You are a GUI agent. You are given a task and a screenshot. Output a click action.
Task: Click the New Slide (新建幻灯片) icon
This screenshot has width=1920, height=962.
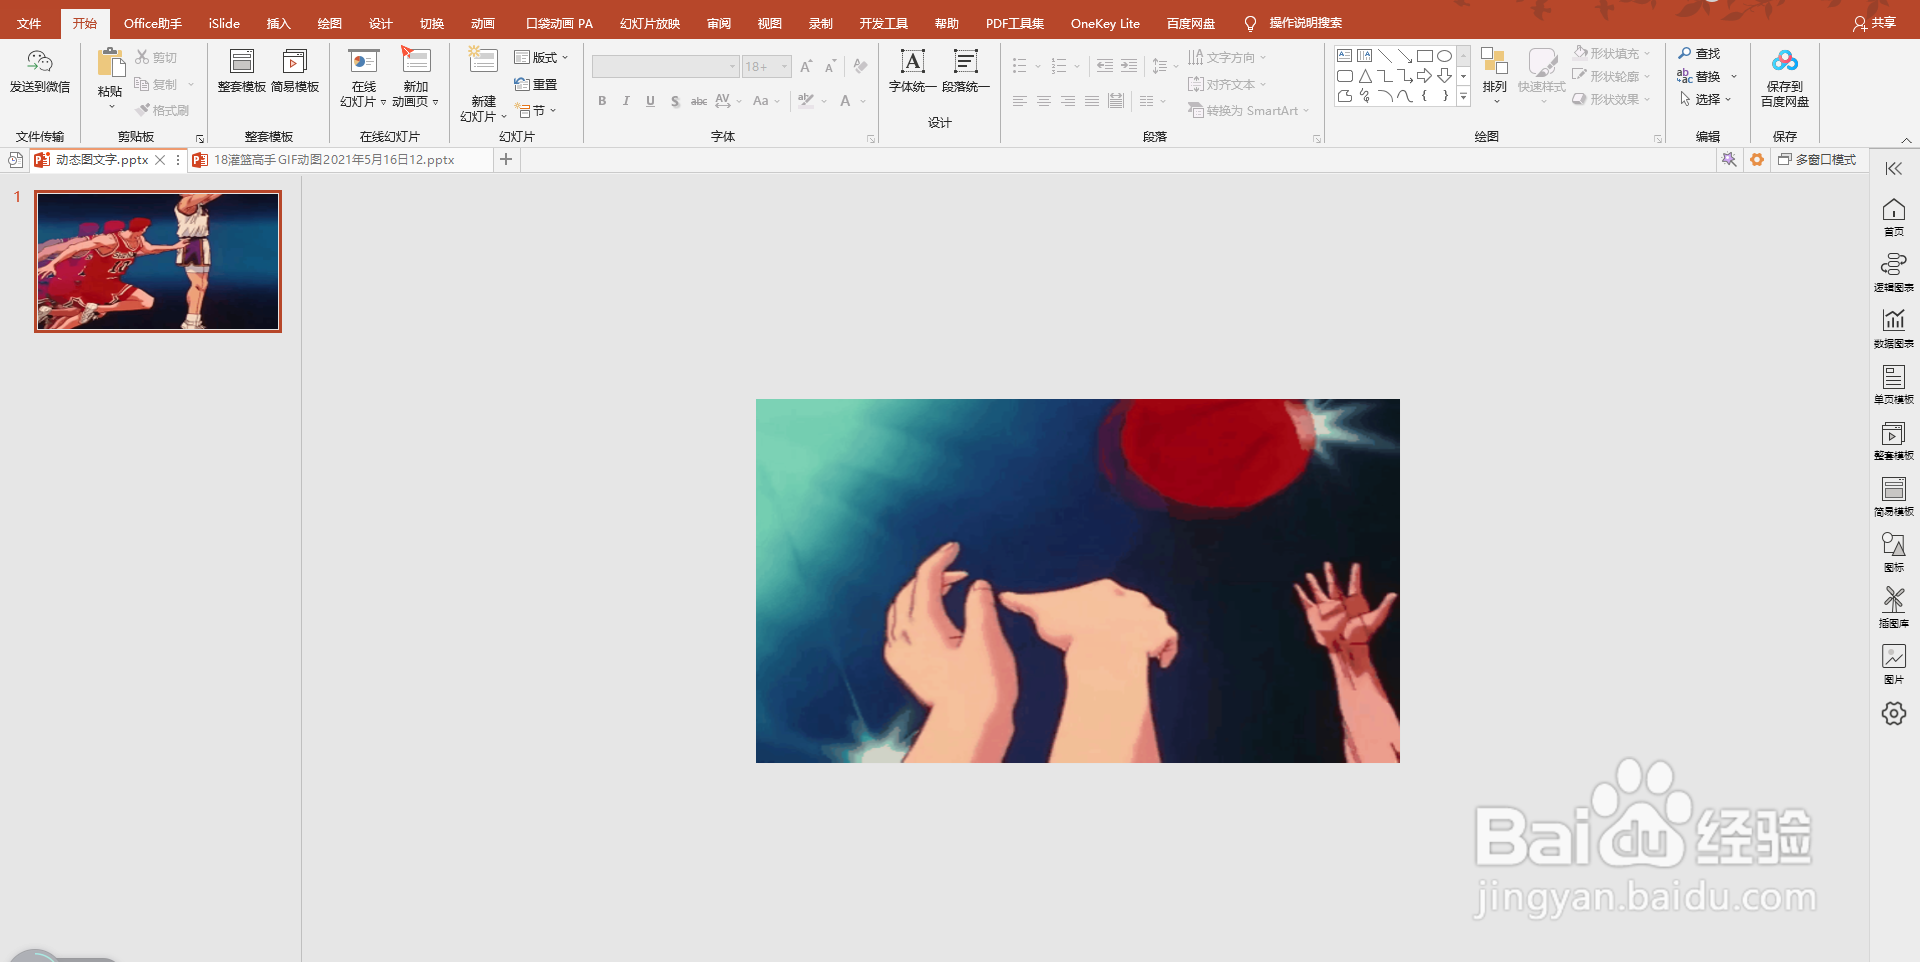pos(483,62)
